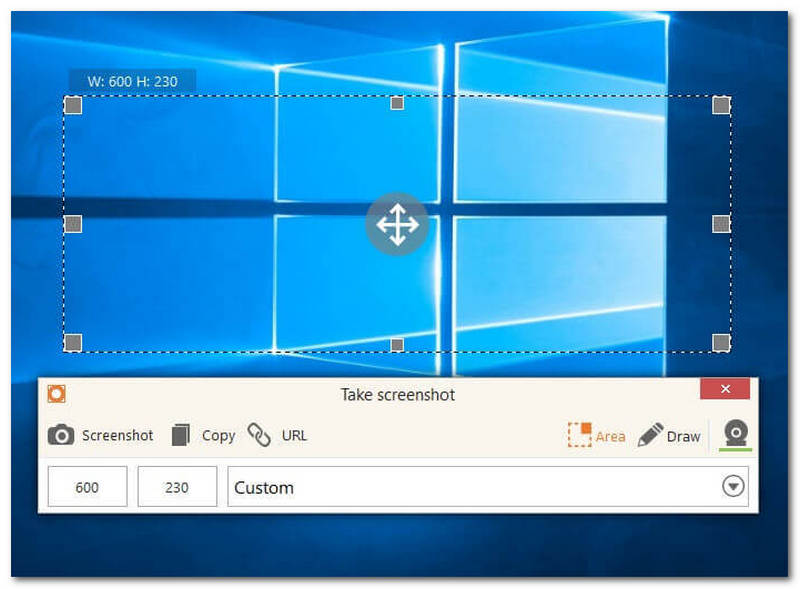Click the middle-right selection resize handle
This screenshot has height=589, width=800.
point(721,224)
